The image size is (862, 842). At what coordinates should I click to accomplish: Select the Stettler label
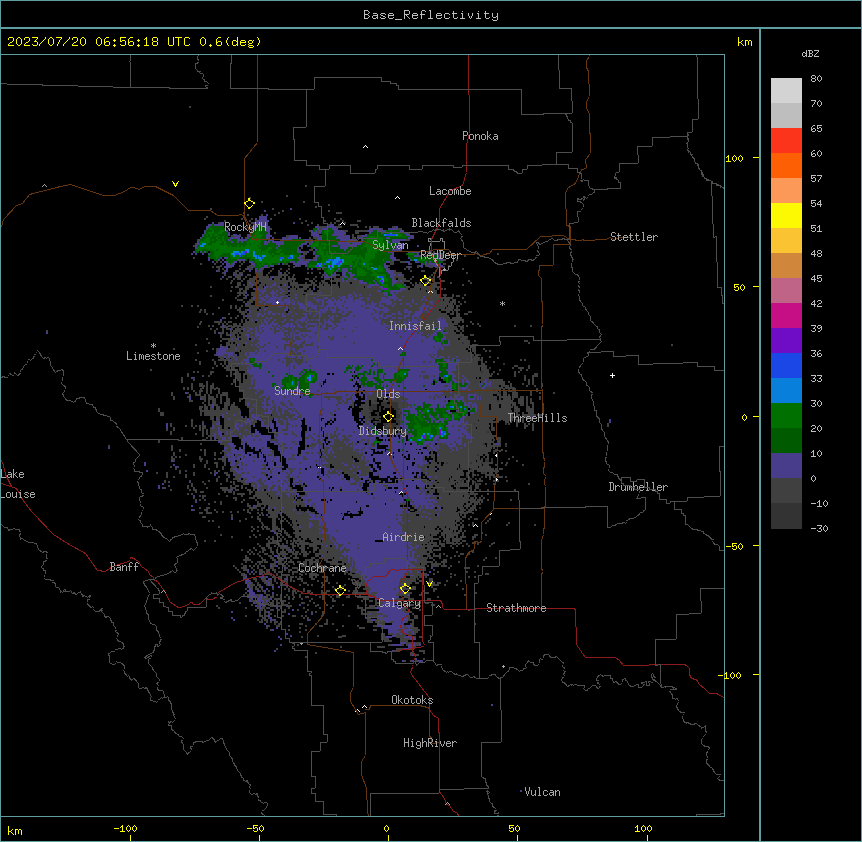[x=634, y=237]
